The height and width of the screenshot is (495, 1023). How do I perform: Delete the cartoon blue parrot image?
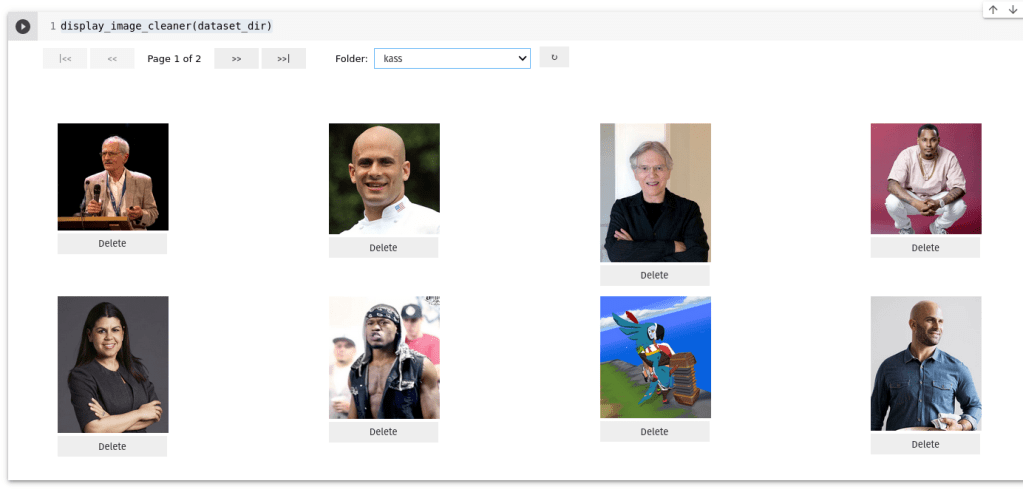click(x=654, y=432)
